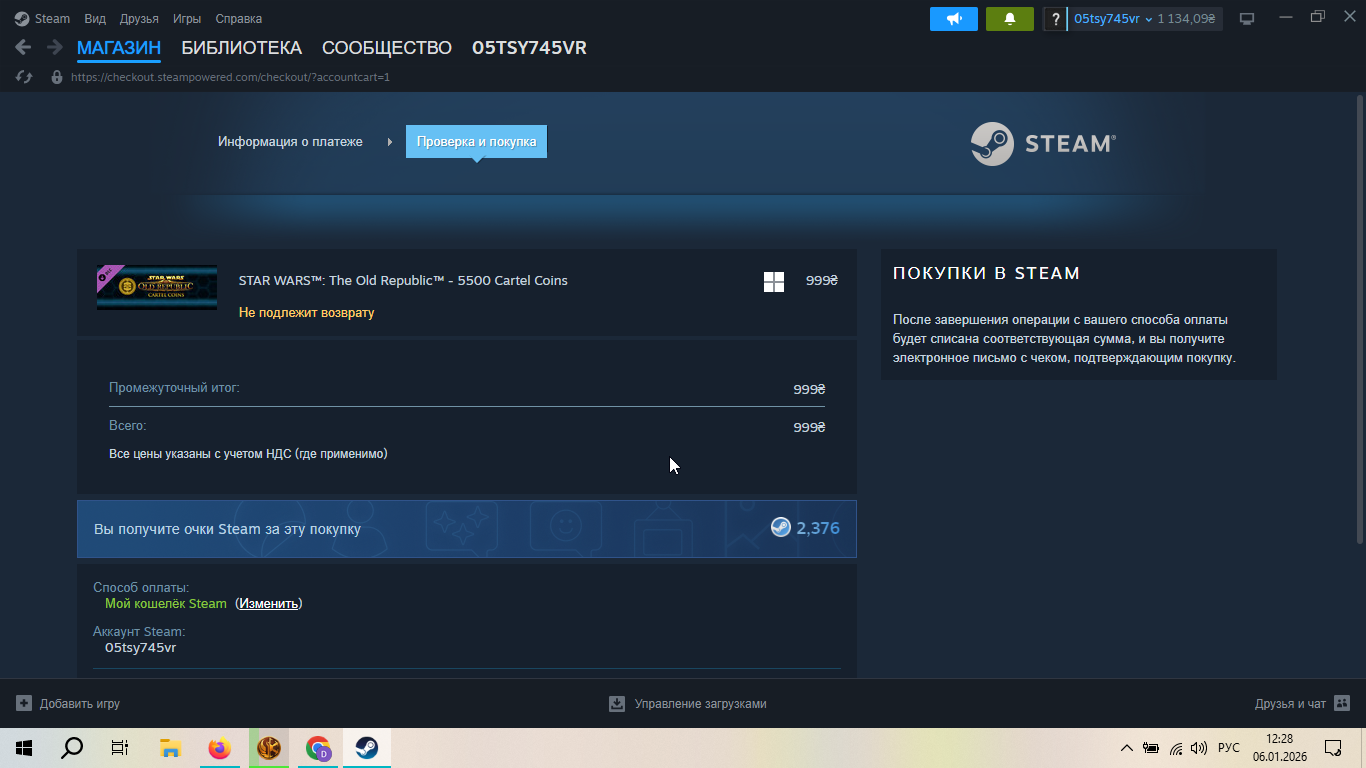Image resolution: width=1366 pixels, height=768 pixels.
Task: Click the Не подлежит возврату notice
Action: [x=307, y=313]
